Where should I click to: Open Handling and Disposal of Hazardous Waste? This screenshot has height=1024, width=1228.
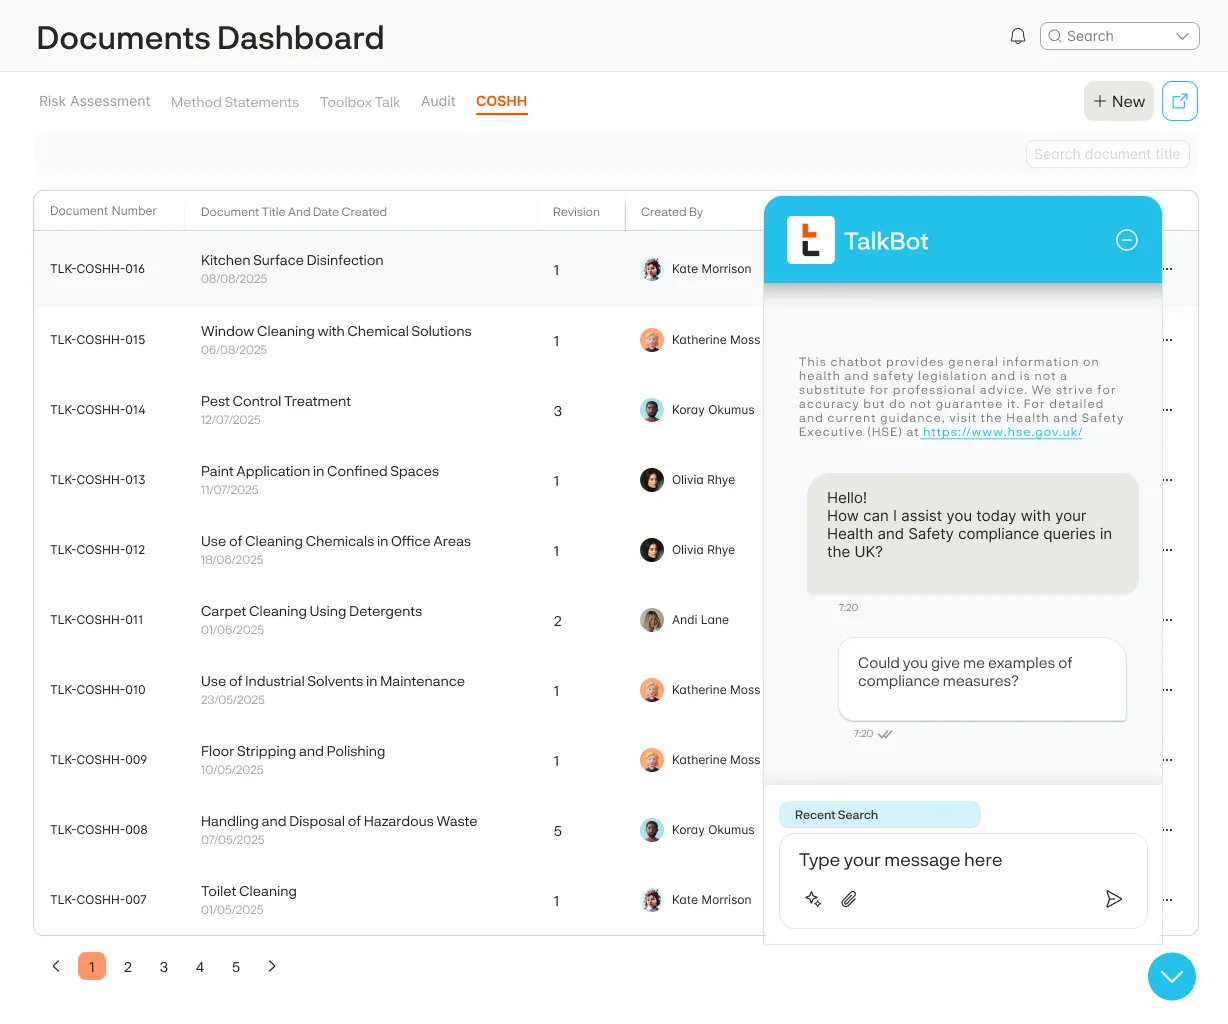(339, 821)
